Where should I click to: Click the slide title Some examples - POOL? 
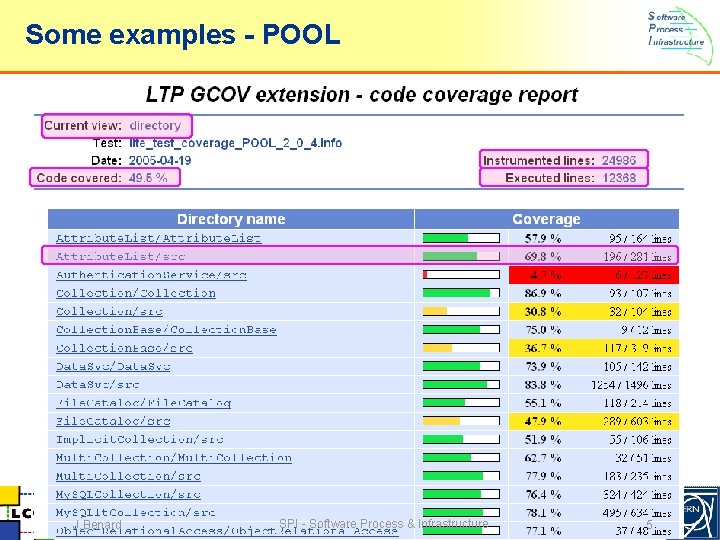pyautogui.click(x=183, y=35)
